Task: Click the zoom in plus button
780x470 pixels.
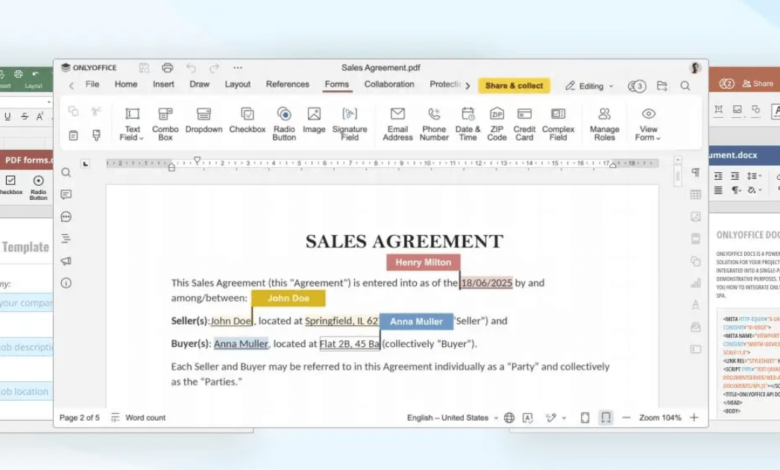Action: pyautogui.click(x=694, y=418)
